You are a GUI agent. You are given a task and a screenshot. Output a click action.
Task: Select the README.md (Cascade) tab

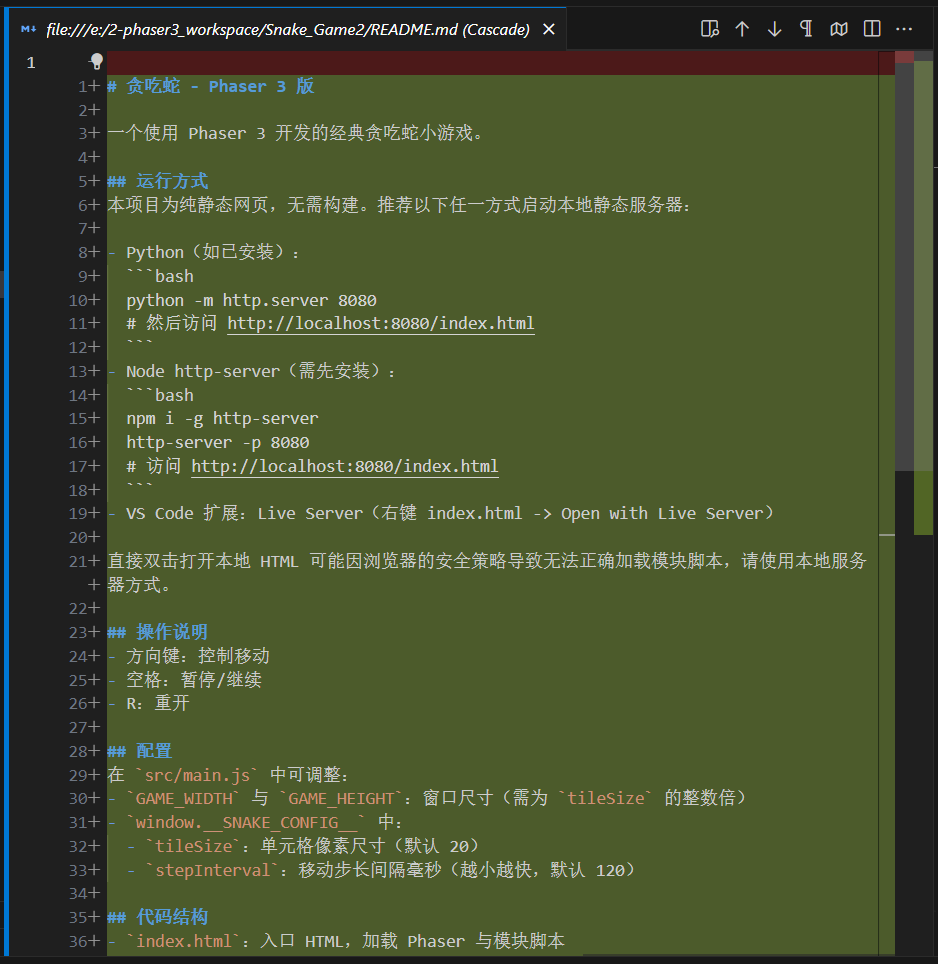pyautogui.click(x=288, y=30)
